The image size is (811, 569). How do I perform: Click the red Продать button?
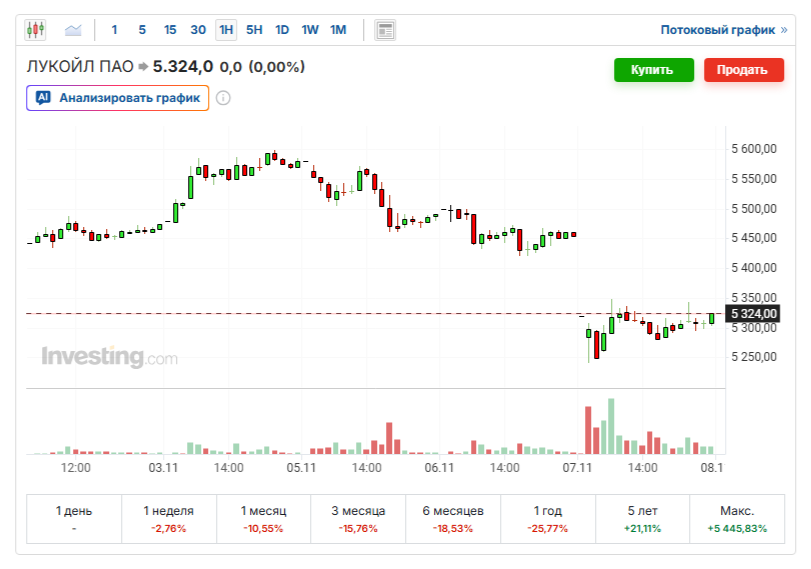pyautogui.click(x=744, y=70)
